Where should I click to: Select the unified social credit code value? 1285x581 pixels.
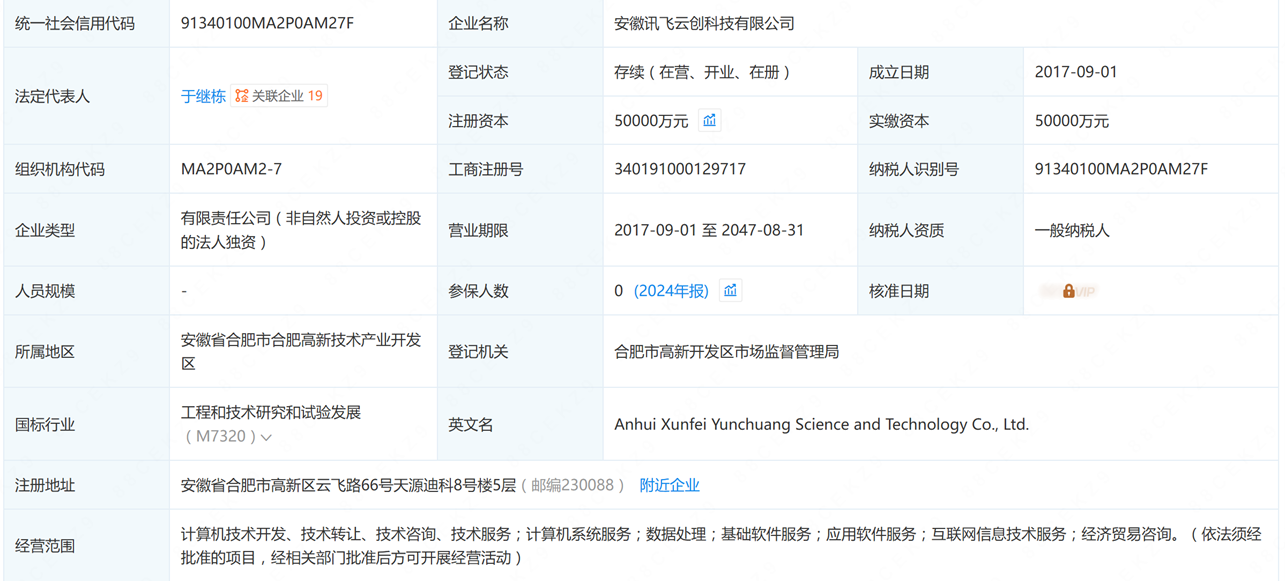click(267, 23)
